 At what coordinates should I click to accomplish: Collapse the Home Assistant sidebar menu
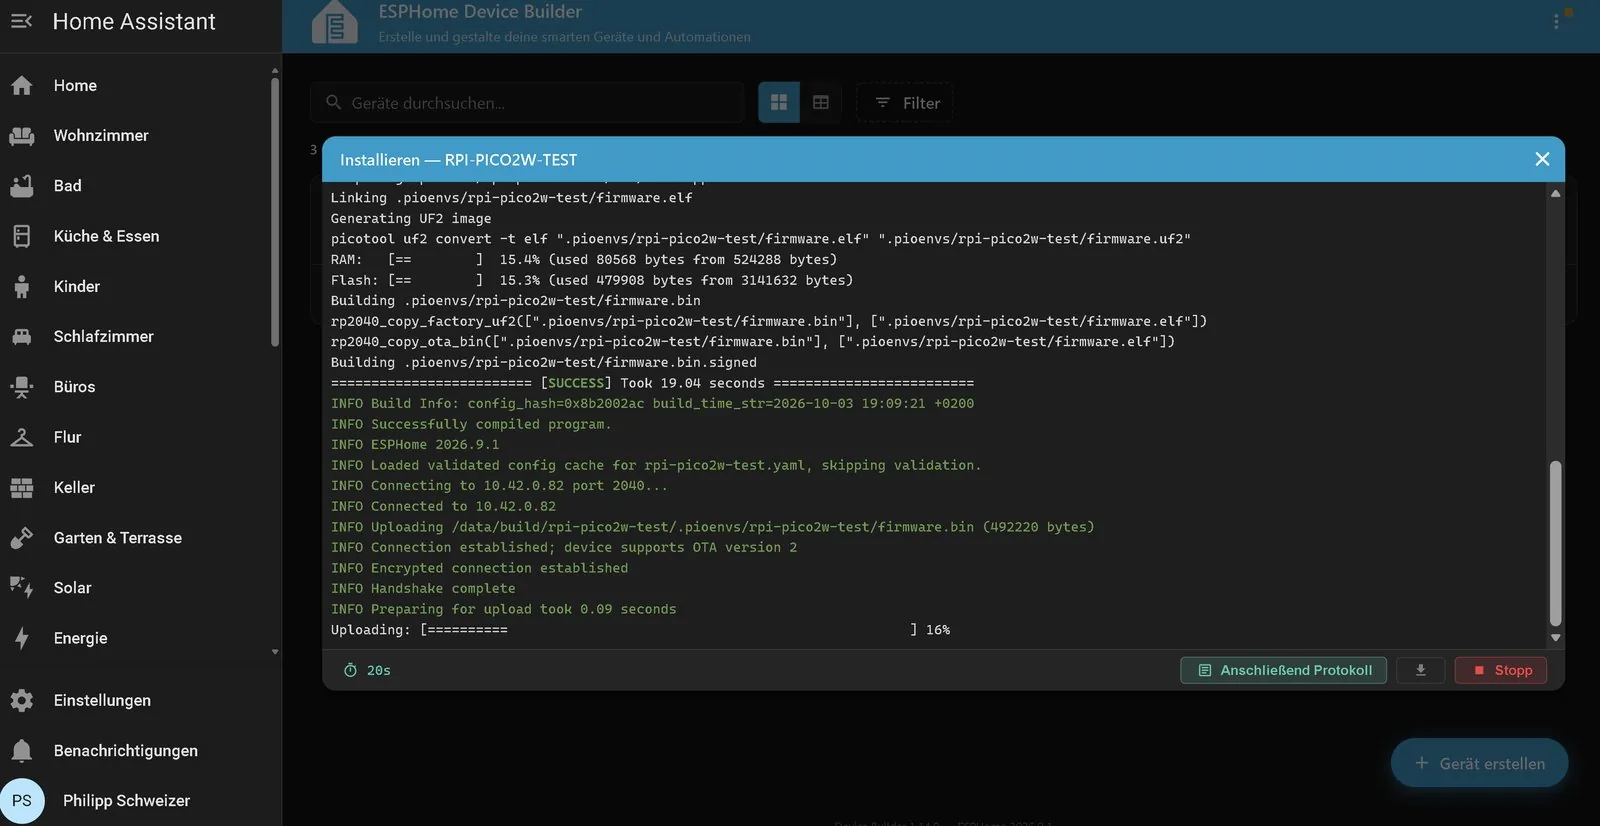tap(22, 21)
